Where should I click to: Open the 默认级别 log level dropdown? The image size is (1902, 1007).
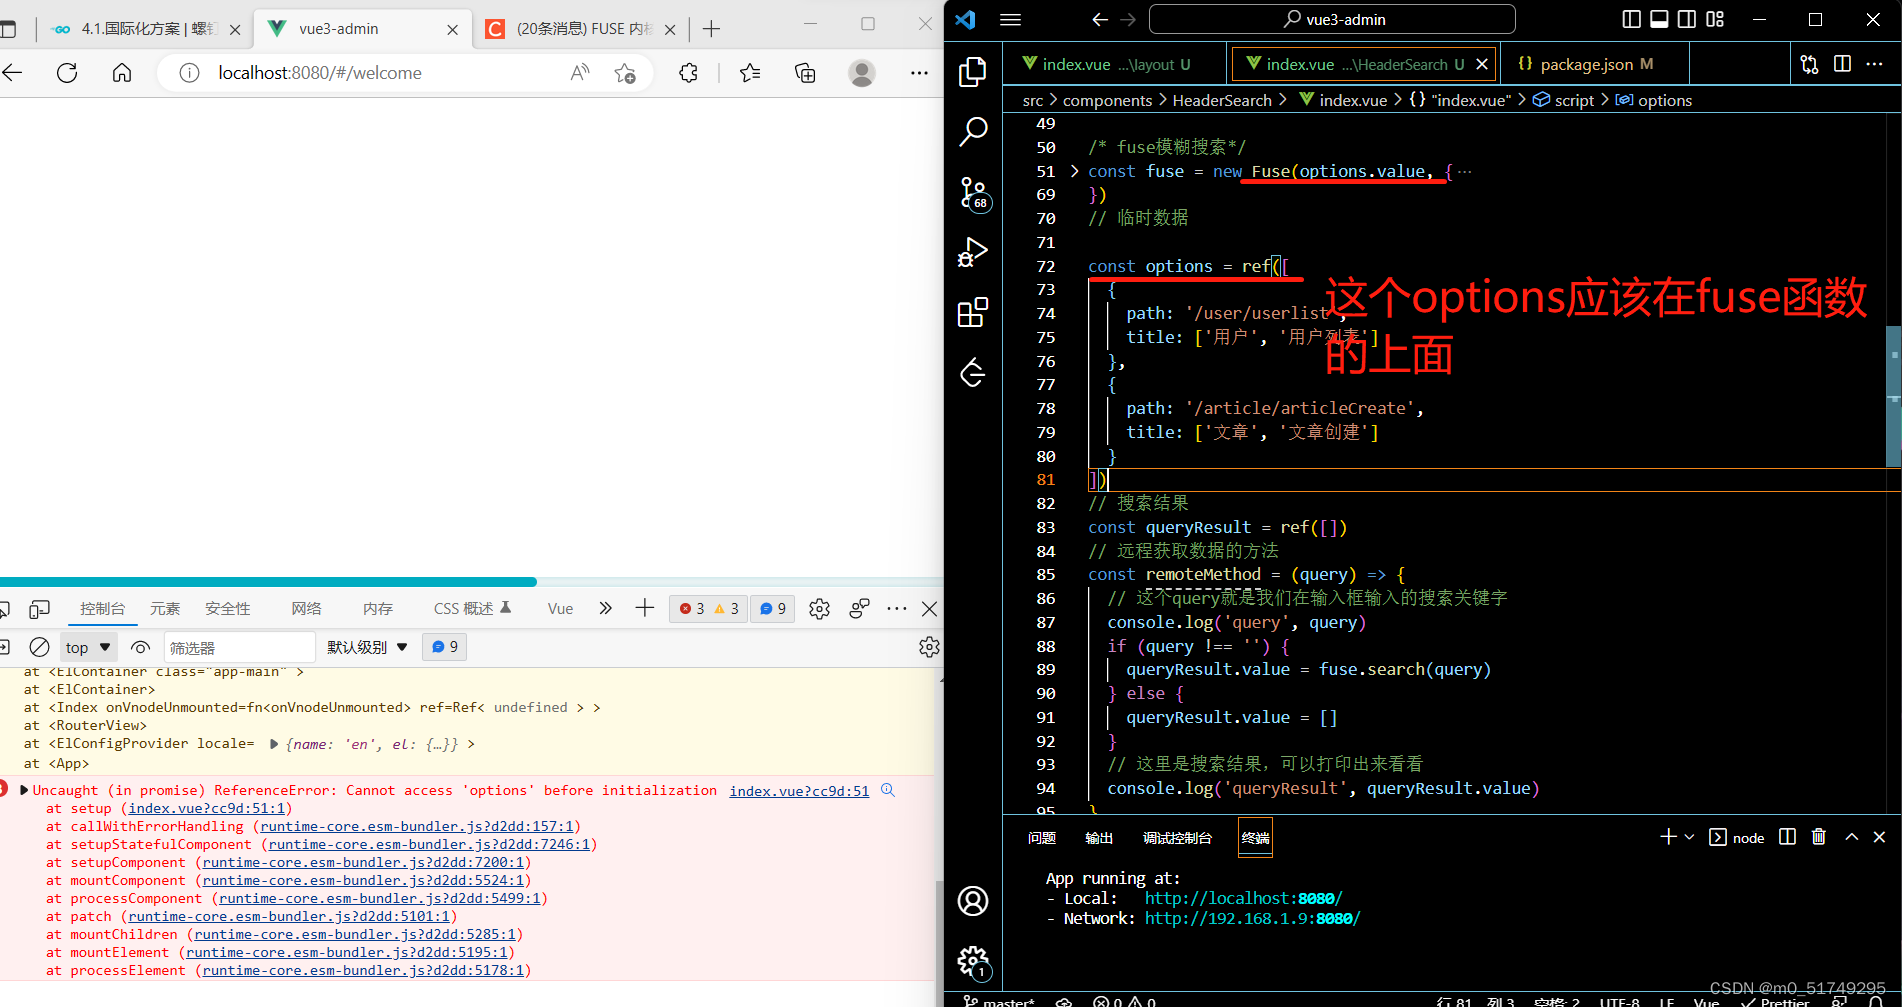pyautogui.click(x=366, y=646)
